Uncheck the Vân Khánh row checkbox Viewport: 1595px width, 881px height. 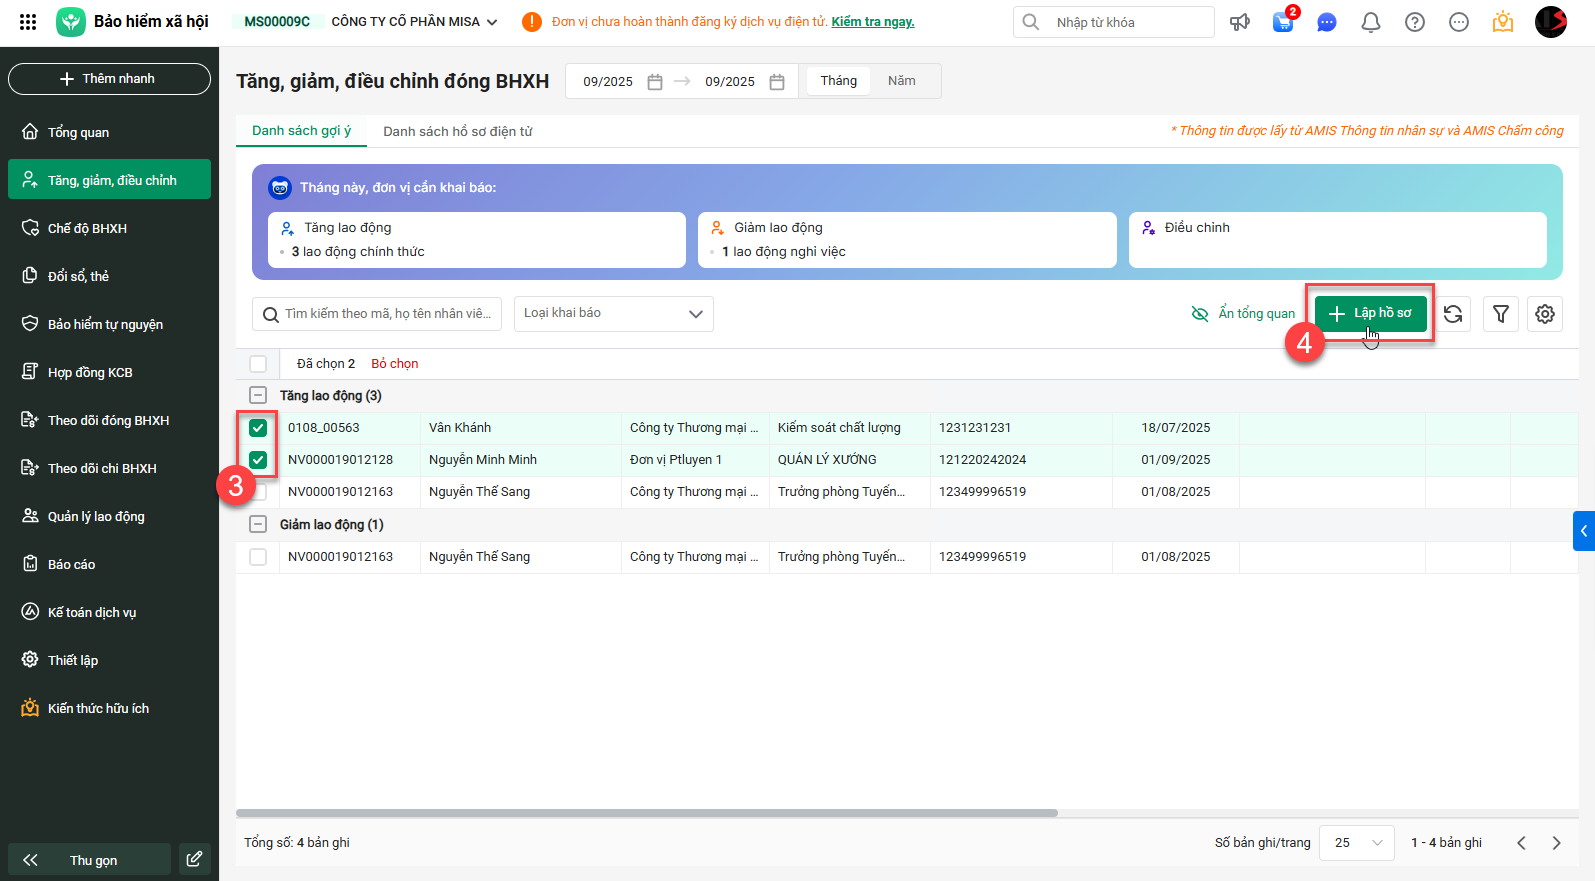[x=258, y=428]
